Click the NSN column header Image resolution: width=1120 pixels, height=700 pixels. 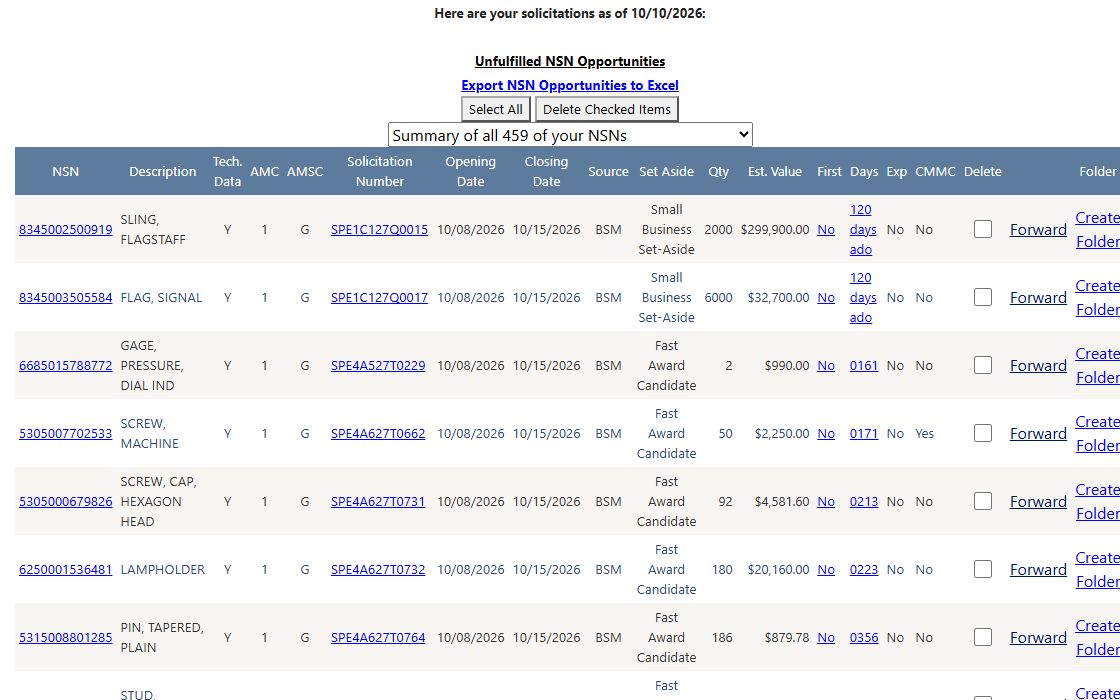click(66, 171)
